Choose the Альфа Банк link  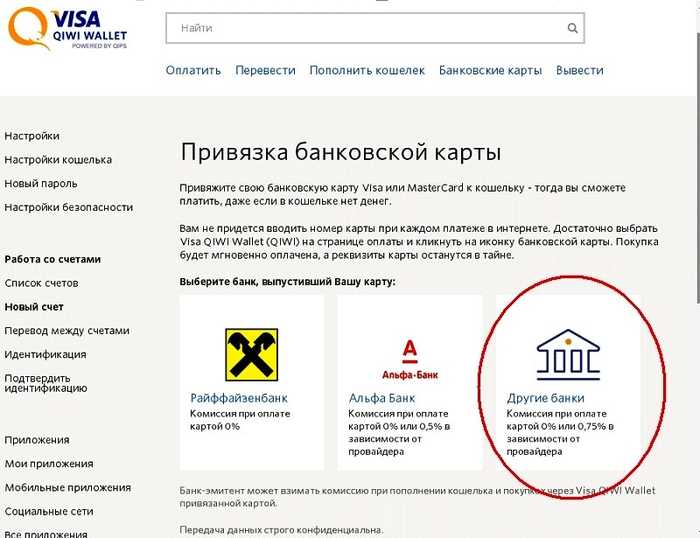382,398
